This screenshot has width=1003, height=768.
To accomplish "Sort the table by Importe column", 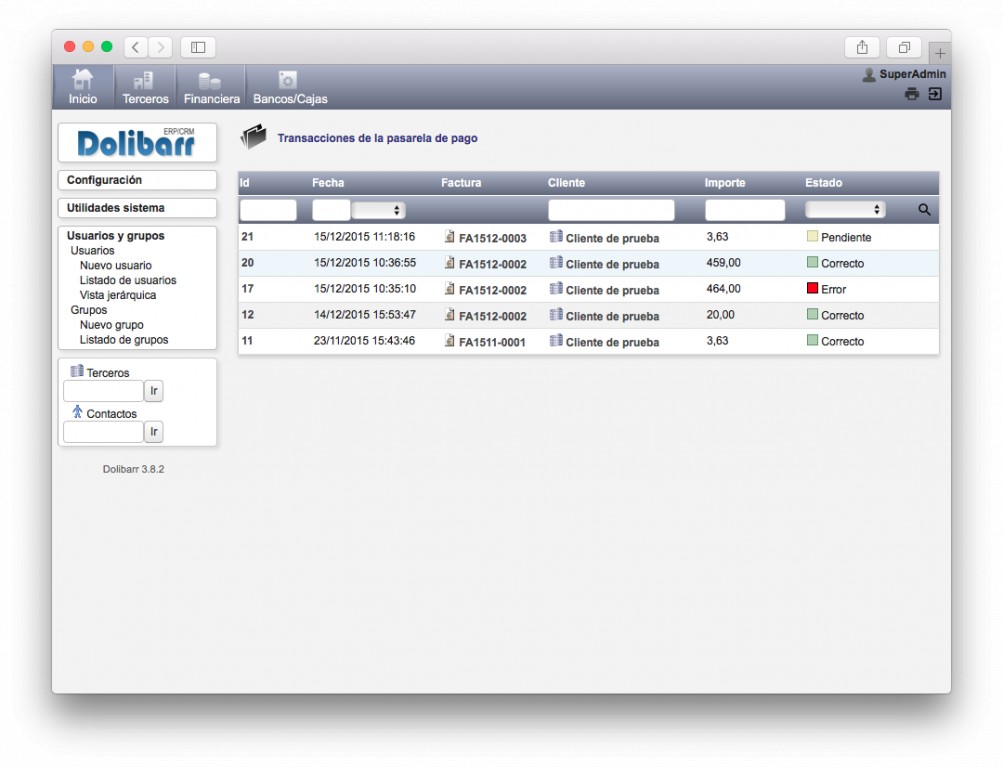I will pos(725,183).
